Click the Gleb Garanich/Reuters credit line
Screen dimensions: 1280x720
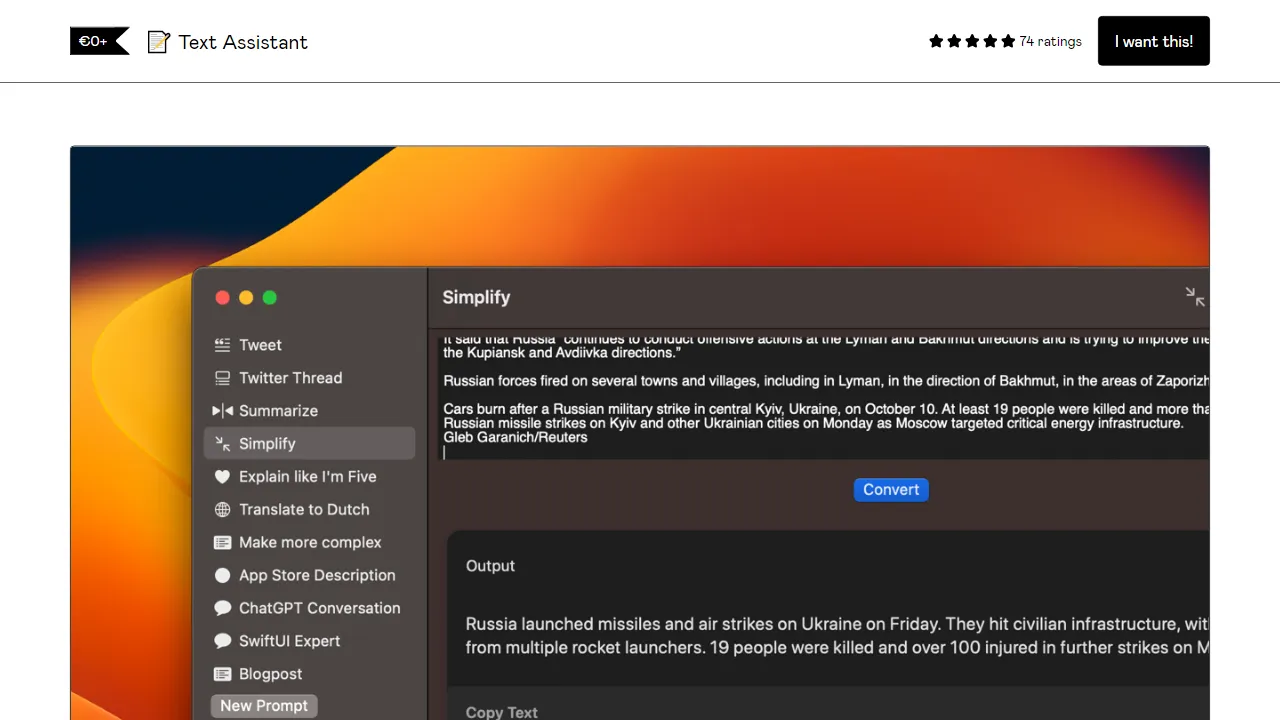(x=516, y=437)
